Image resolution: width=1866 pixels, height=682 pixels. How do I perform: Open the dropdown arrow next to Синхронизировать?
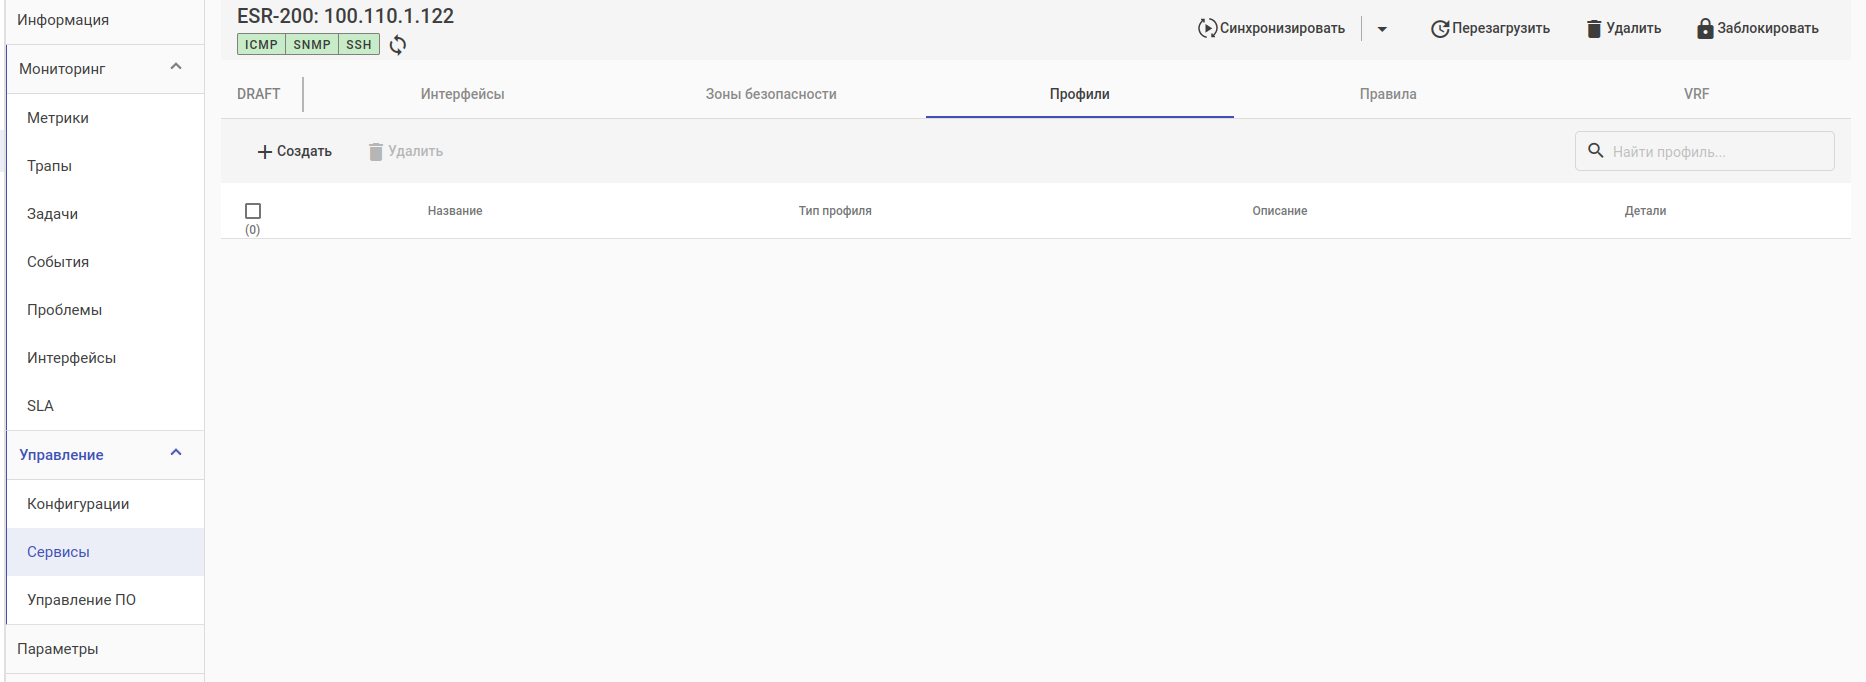[x=1382, y=29]
